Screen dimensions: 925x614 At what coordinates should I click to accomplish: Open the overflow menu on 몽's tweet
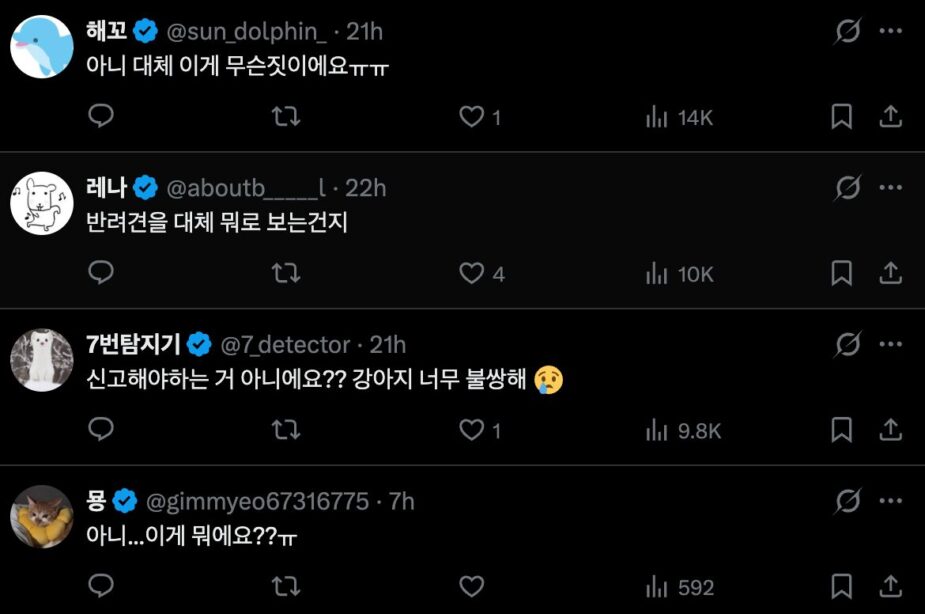[x=889, y=501]
